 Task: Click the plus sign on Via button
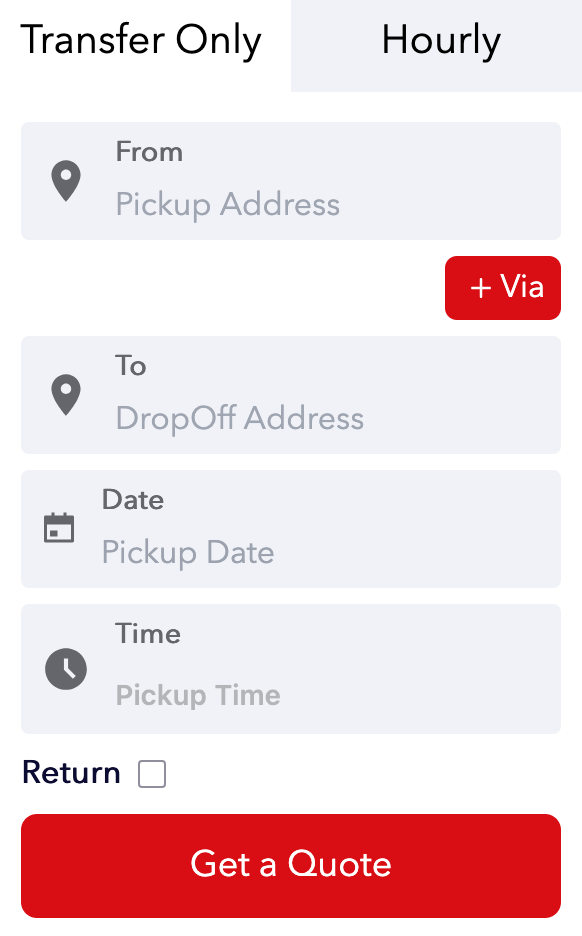[481, 288]
